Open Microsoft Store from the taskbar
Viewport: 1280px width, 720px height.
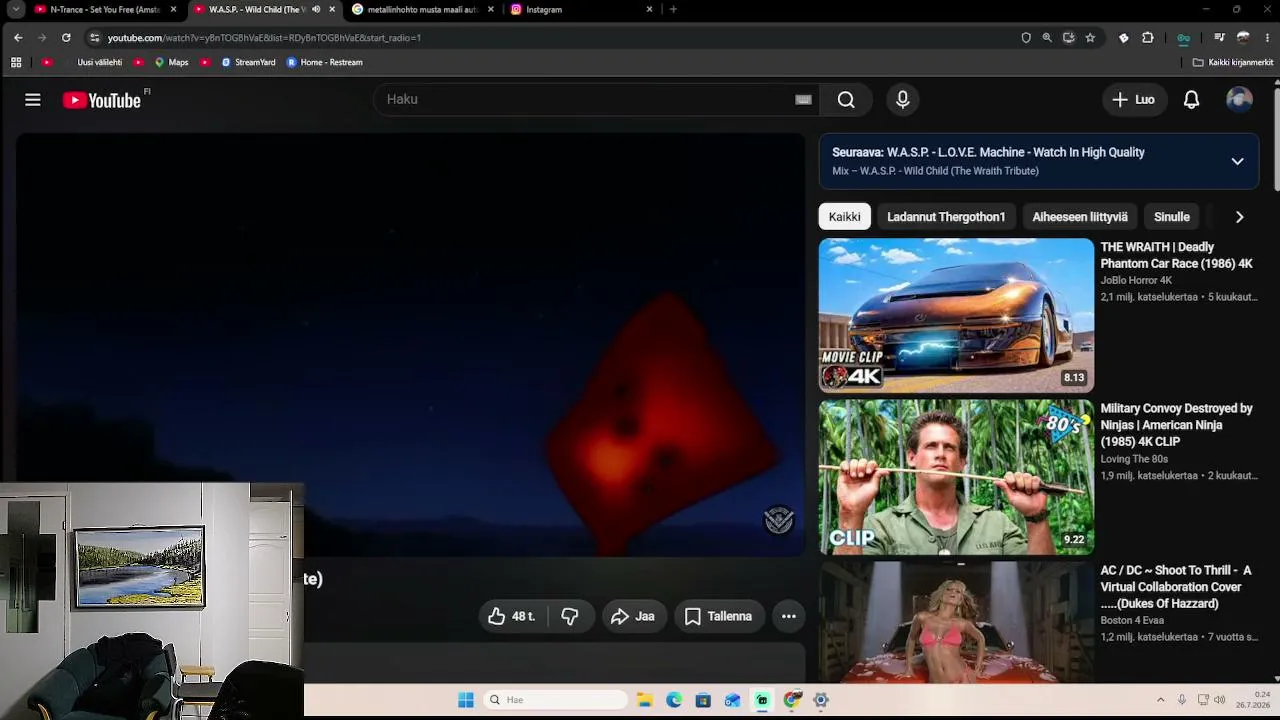coord(703,700)
